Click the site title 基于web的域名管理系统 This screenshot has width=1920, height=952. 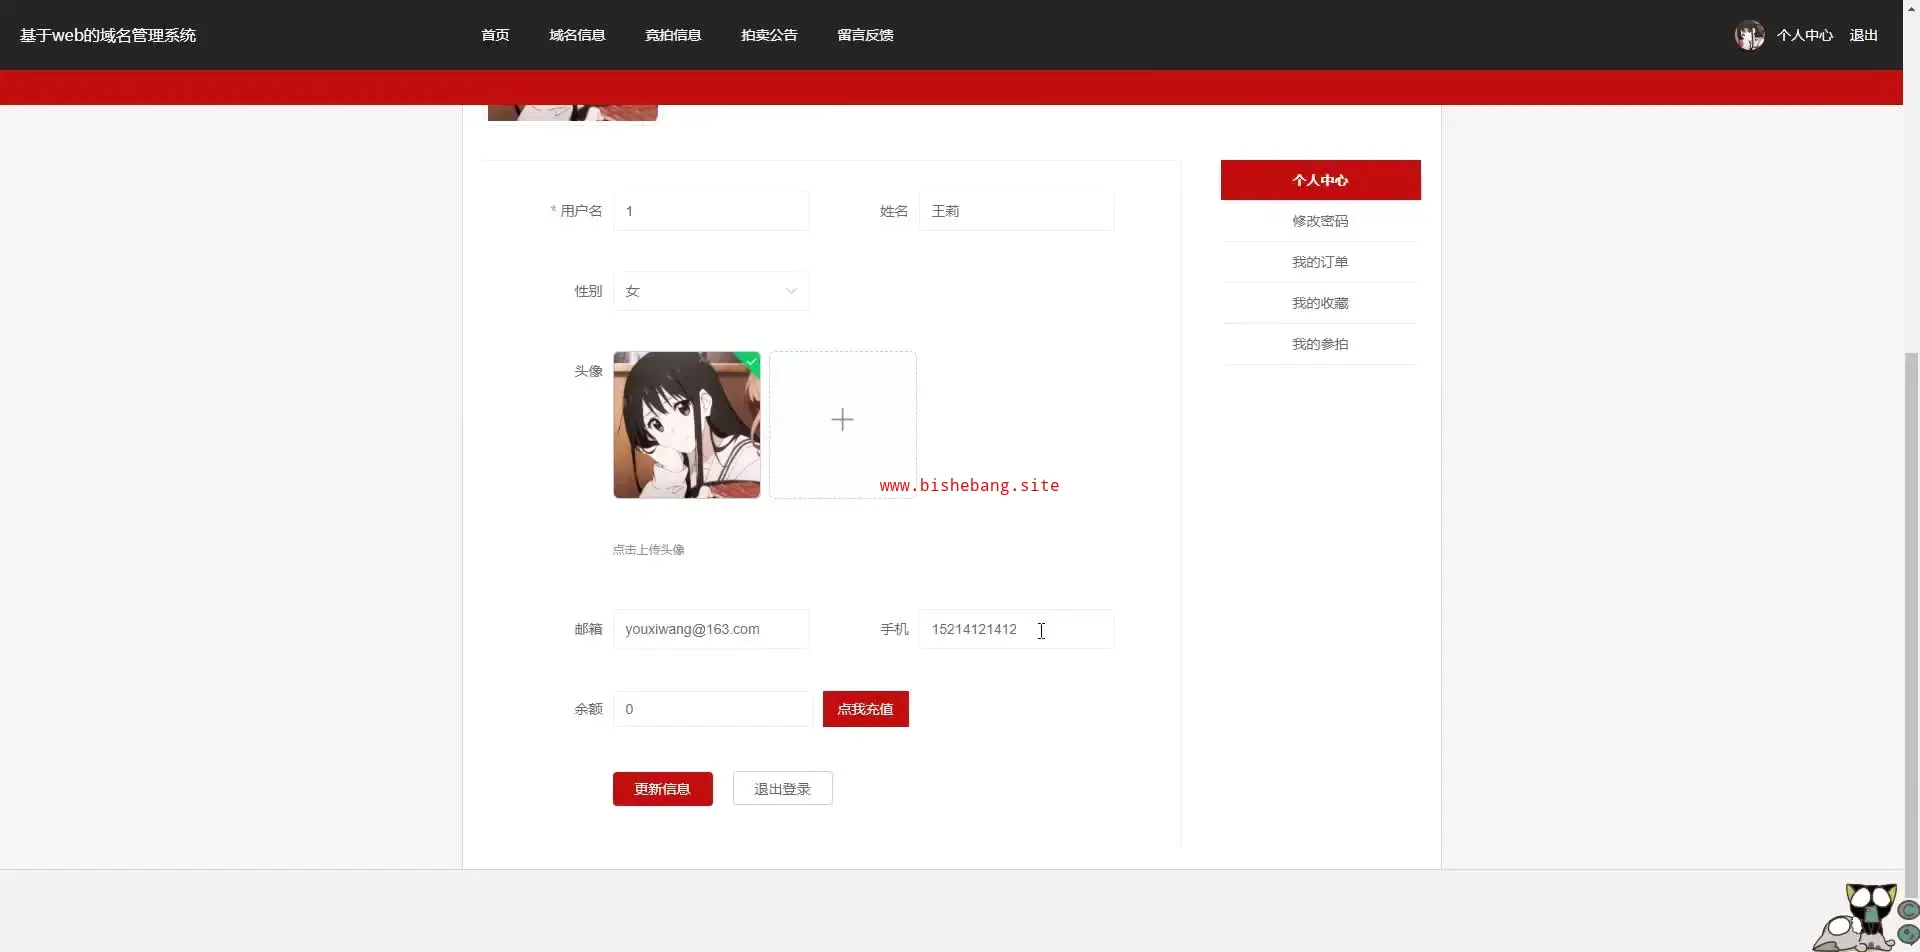point(108,35)
